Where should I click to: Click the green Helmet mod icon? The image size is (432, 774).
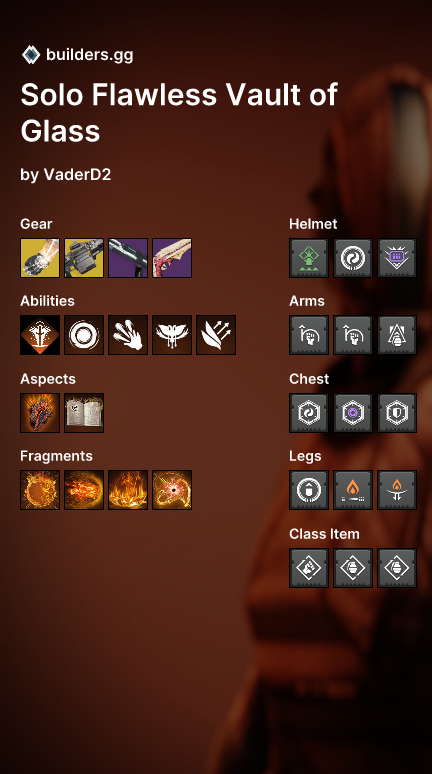point(309,258)
